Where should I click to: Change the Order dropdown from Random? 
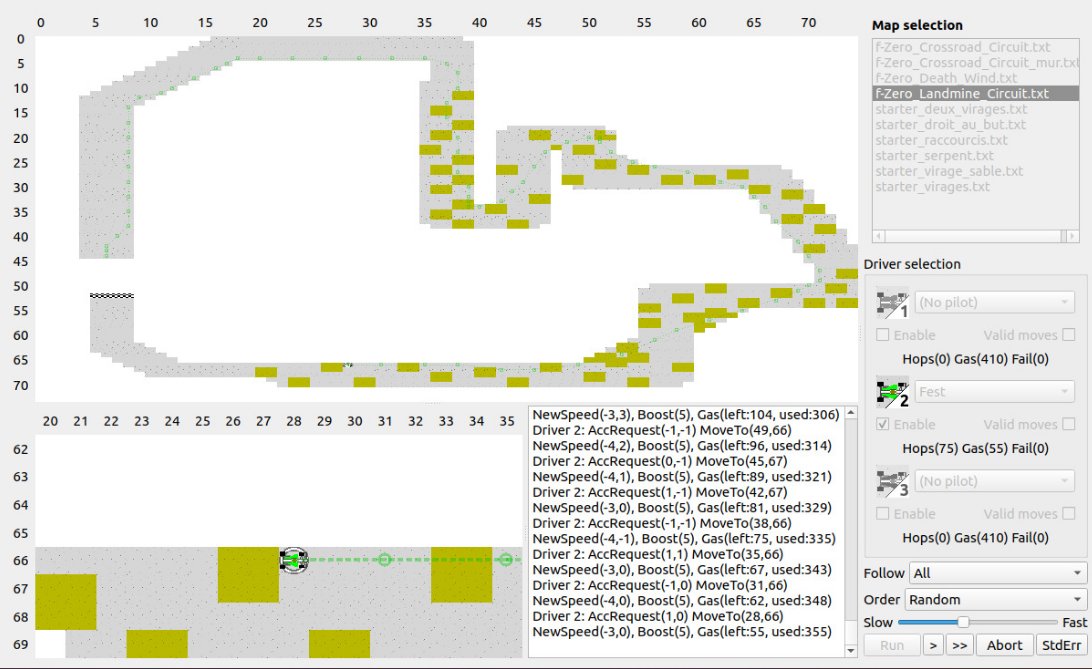click(x=994, y=599)
